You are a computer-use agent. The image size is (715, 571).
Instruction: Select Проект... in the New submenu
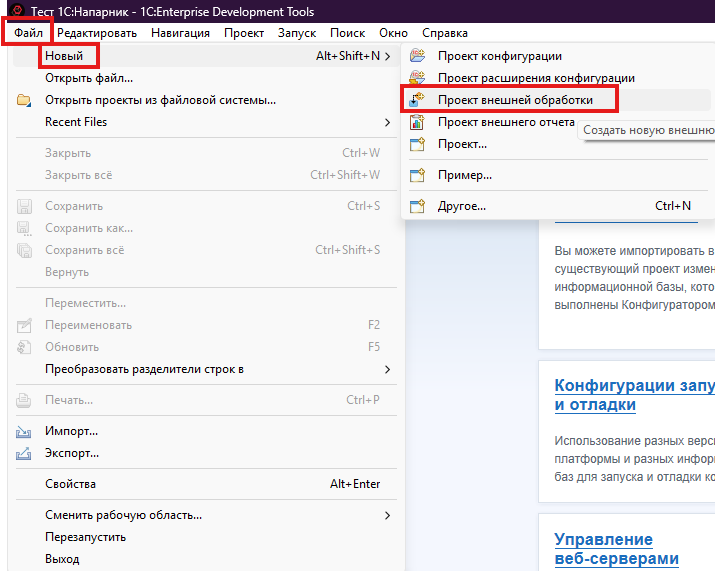pyautogui.click(x=558, y=144)
